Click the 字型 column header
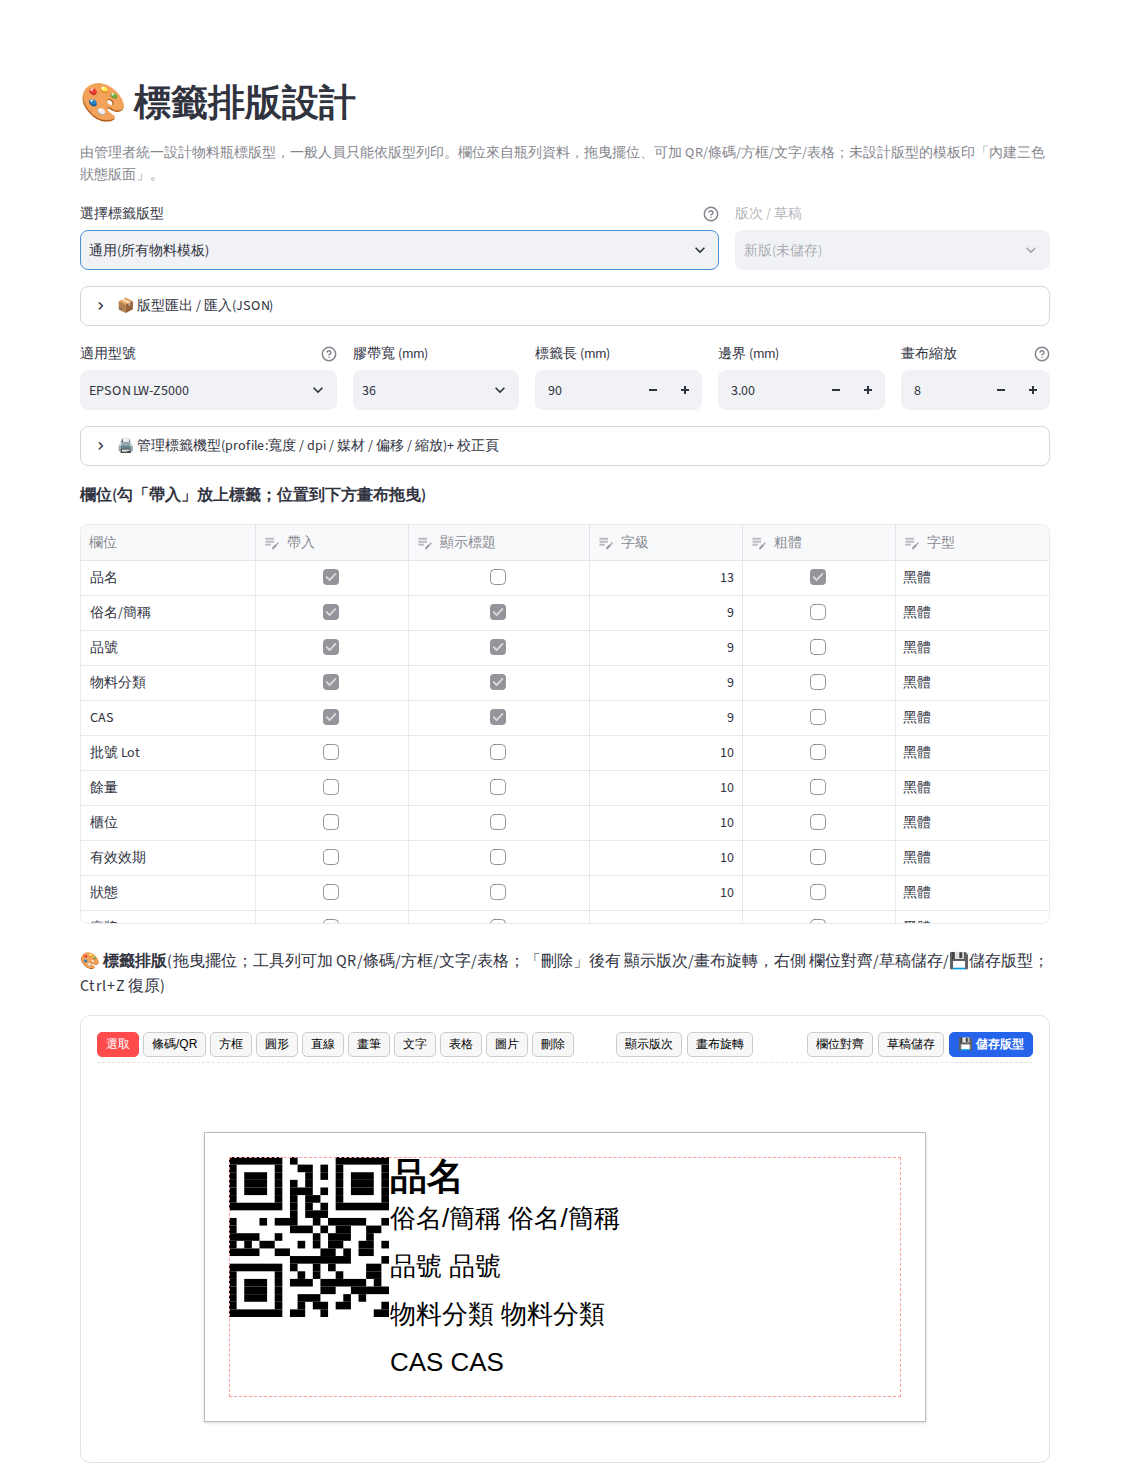The height and width of the screenshot is (1475, 1130). click(972, 542)
